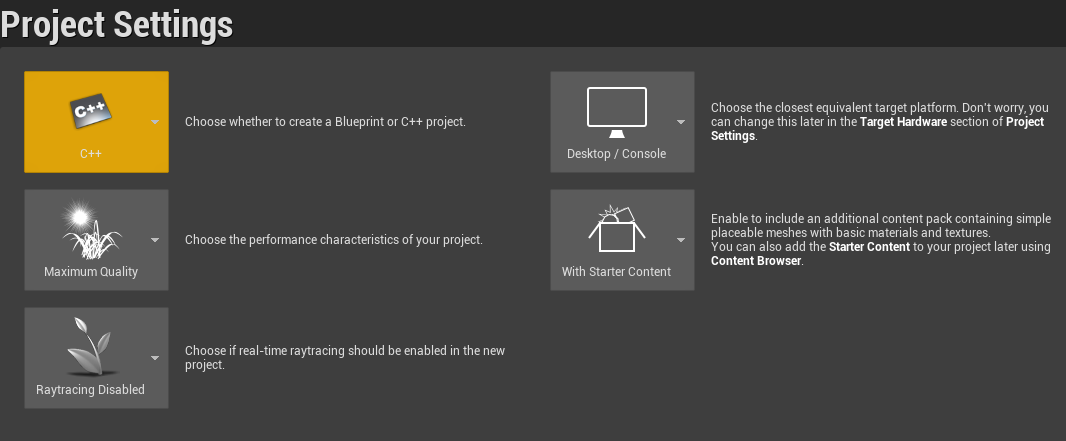
Task: Click the Blueprint or C++ project description
Action: pyautogui.click(x=326, y=122)
